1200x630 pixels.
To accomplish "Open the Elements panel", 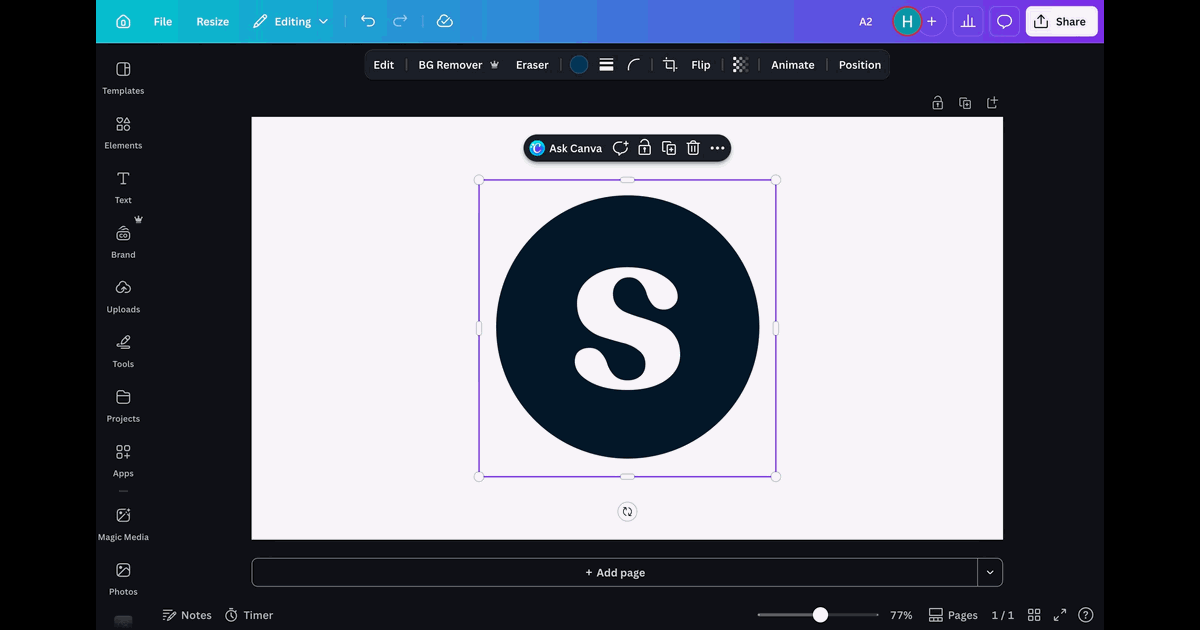I will click(x=123, y=133).
